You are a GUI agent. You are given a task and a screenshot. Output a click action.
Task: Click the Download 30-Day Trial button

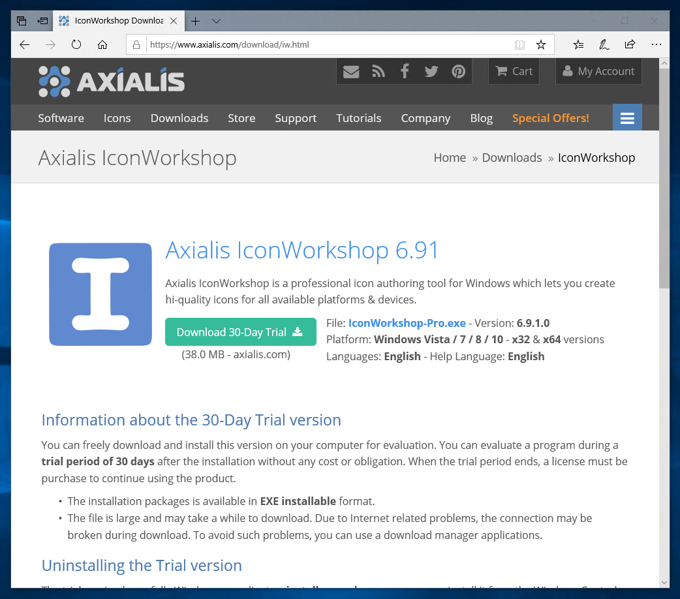point(241,332)
